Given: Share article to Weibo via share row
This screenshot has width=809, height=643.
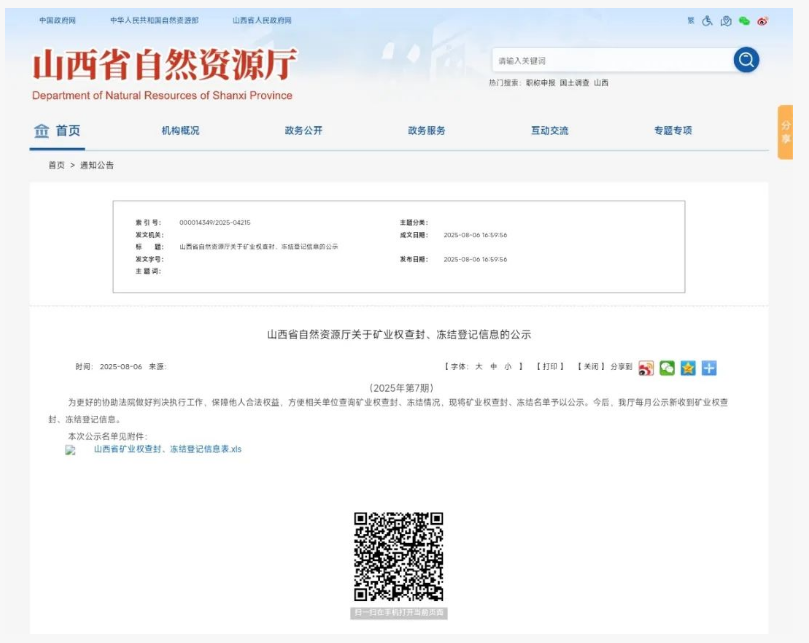Looking at the screenshot, I should pos(646,368).
